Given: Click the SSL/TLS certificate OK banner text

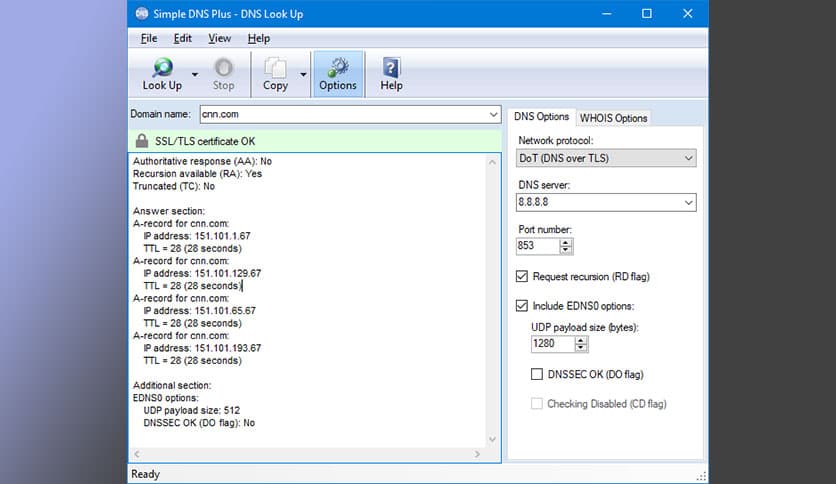Looking at the screenshot, I should pos(205,141).
